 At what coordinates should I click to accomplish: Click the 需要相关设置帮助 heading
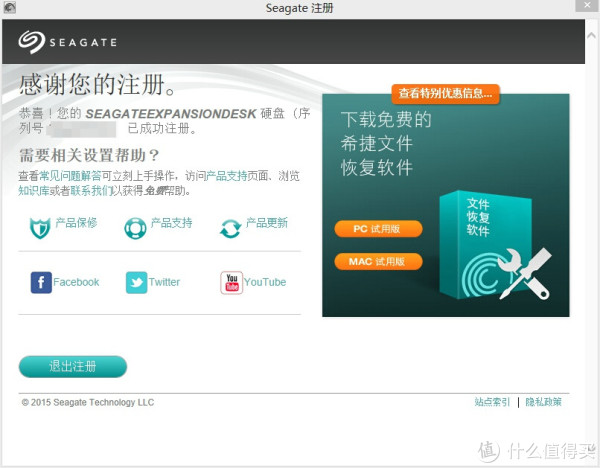(89, 155)
